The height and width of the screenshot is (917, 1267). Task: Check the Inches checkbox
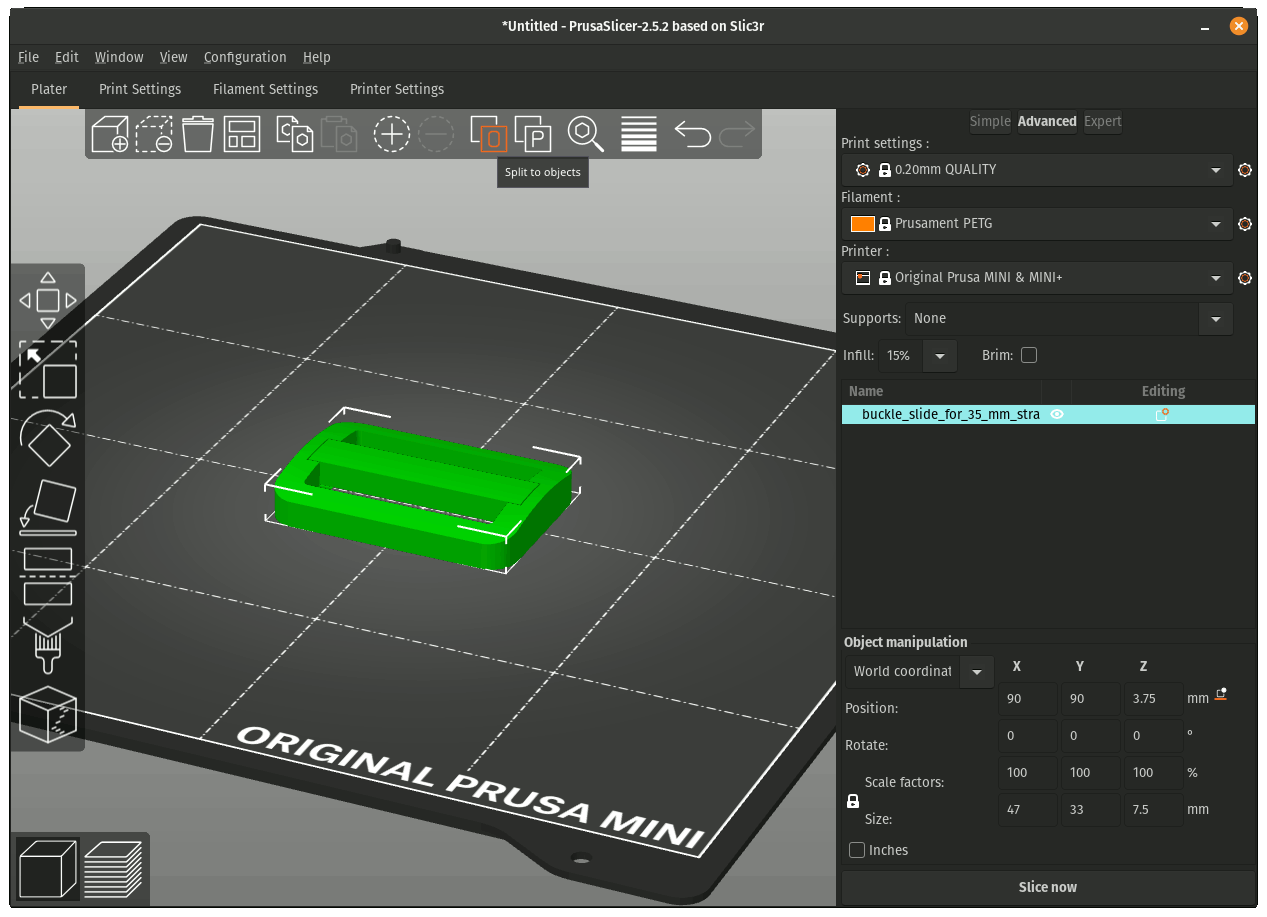point(857,850)
